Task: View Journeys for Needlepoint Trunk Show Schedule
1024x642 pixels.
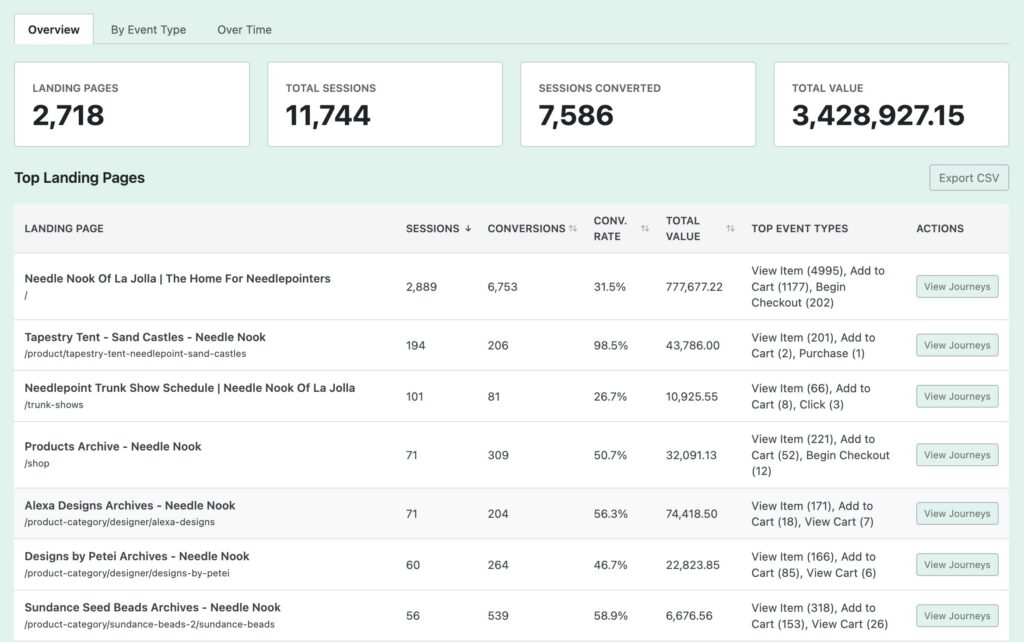Action: pyautogui.click(x=957, y=396)
